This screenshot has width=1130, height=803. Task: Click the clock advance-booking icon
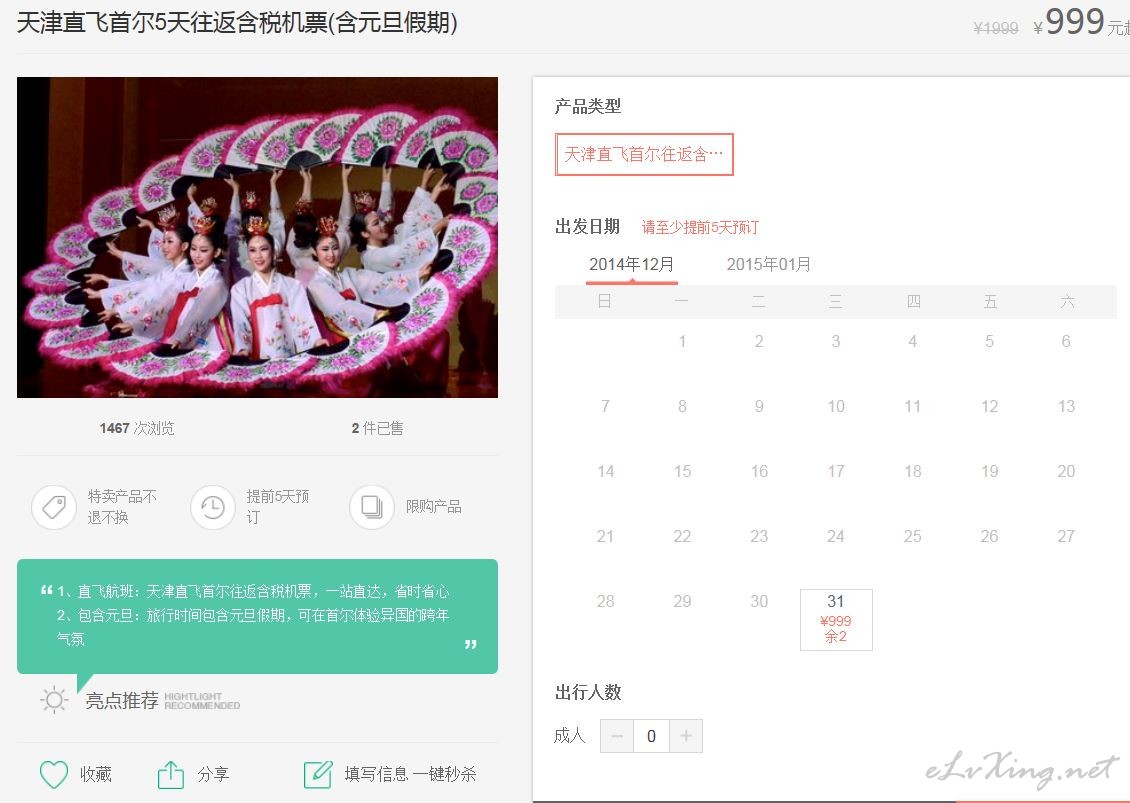[x=213, y=507]
